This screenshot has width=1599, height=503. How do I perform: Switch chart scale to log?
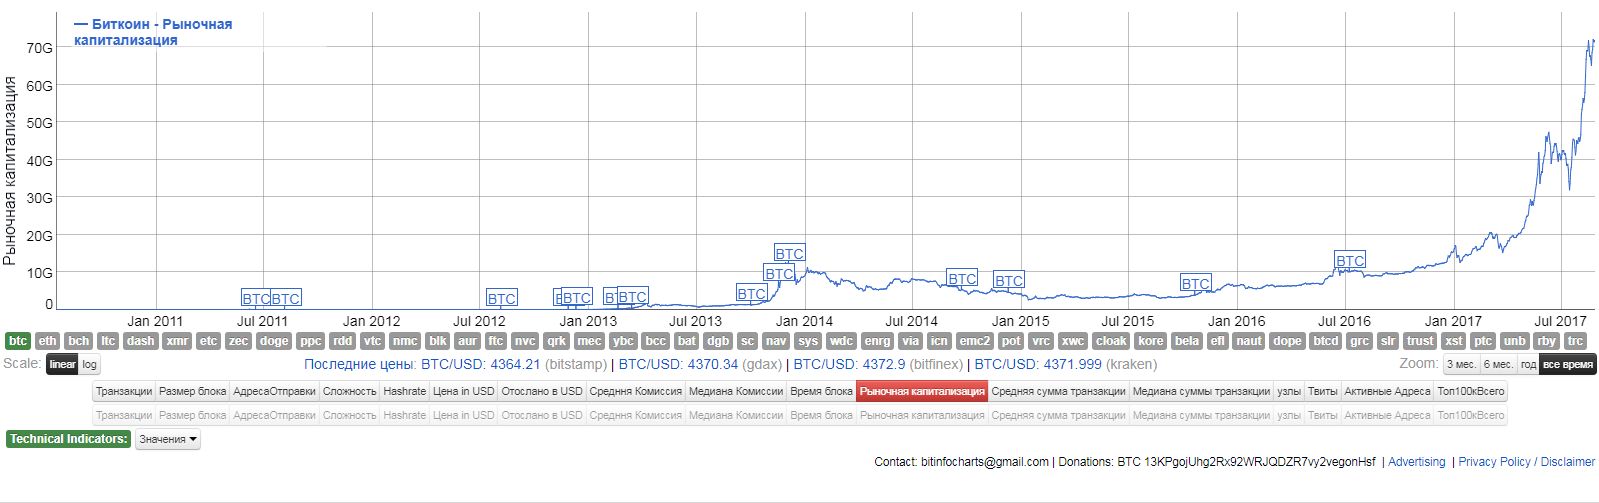[90, 365]
